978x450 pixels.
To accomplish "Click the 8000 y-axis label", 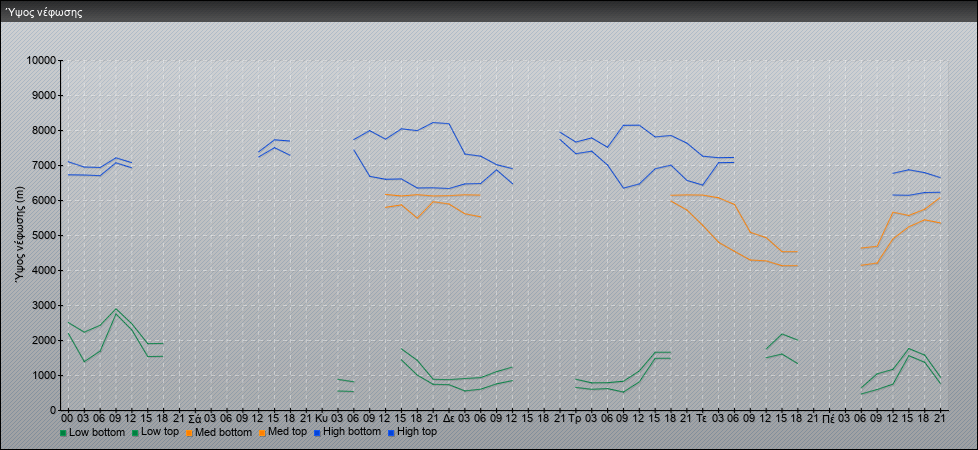I will (44, 130).
